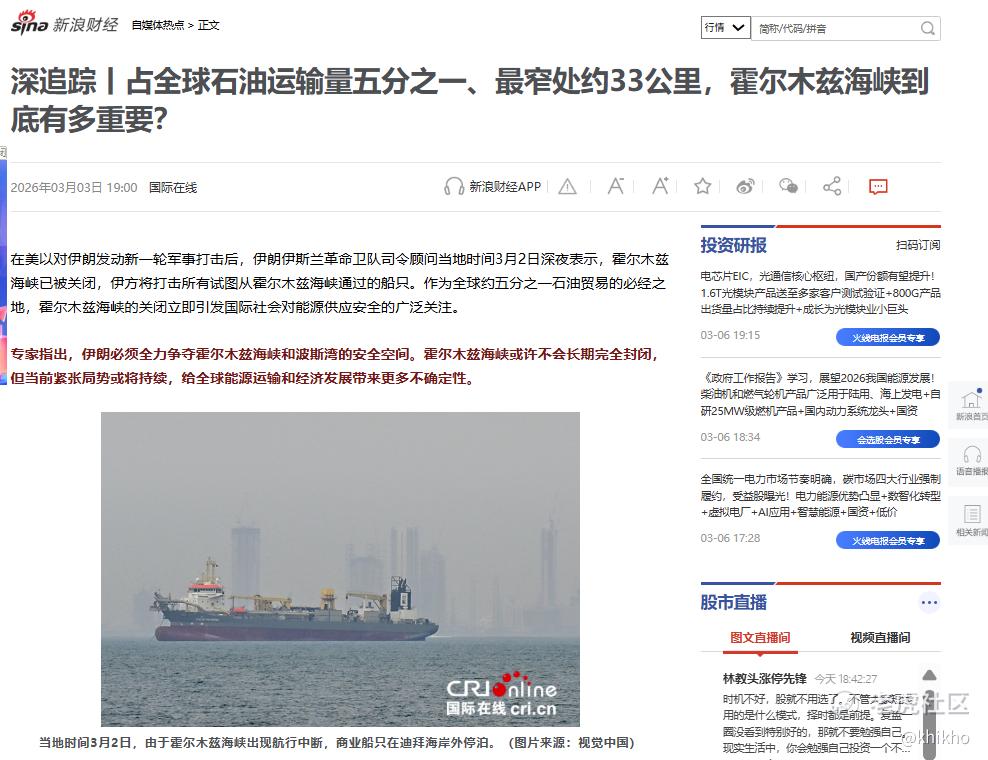
Task: Open the ship photo thumbnail
Action: click(340, 569)
